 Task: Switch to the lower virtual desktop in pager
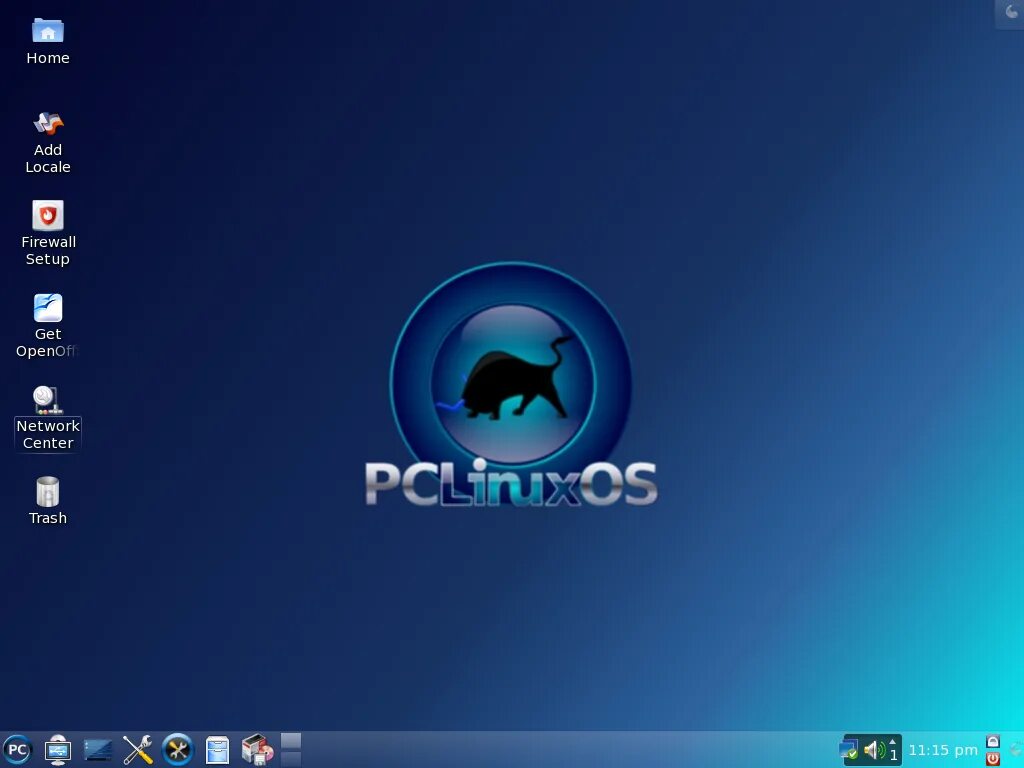291,758
